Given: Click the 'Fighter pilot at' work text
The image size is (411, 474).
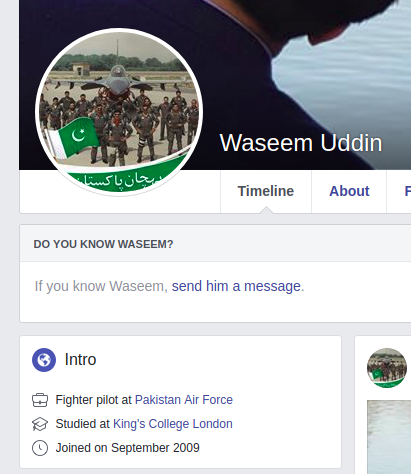Looking at the screenshot, I should [94, 400].
